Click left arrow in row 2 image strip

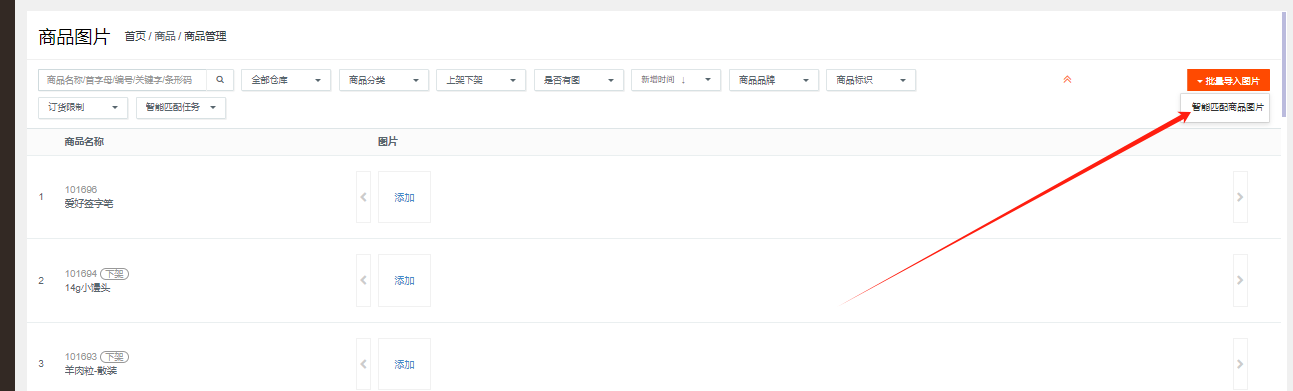364,280
